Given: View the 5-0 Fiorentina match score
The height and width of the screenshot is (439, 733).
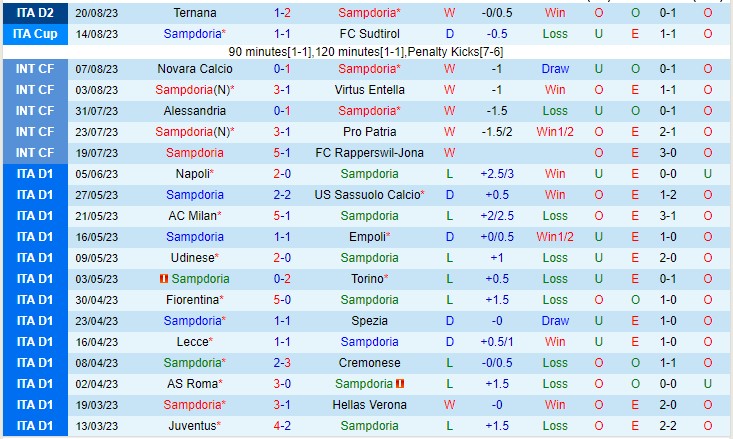Looking at the screenshot, I should point(282,300).
